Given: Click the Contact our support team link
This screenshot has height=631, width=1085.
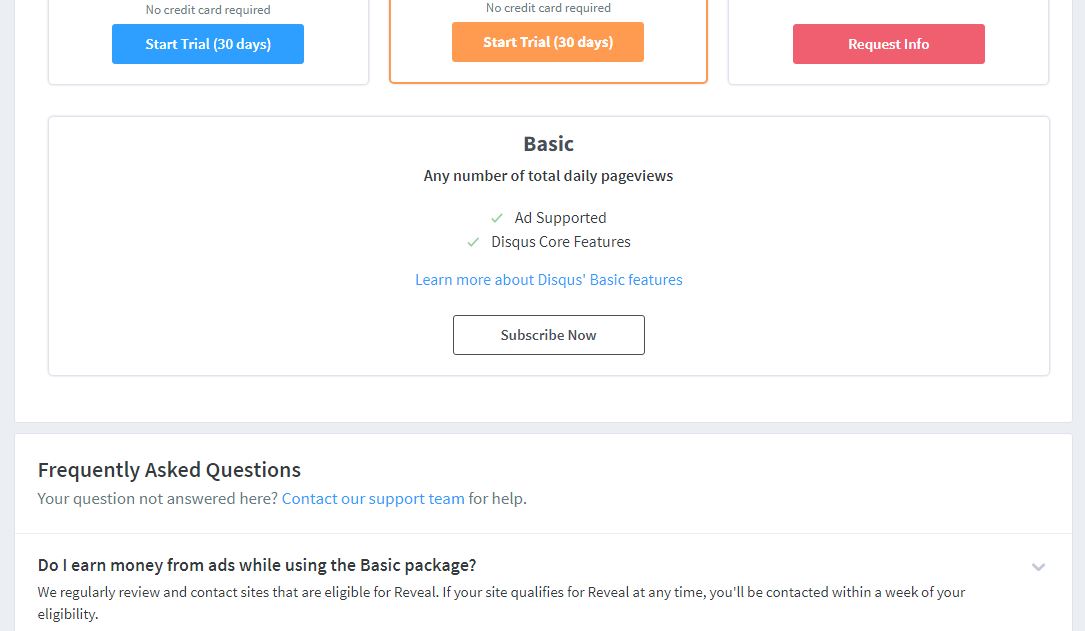Looking at the screenshot, I should pyautogui.click(x=373, y=498).
